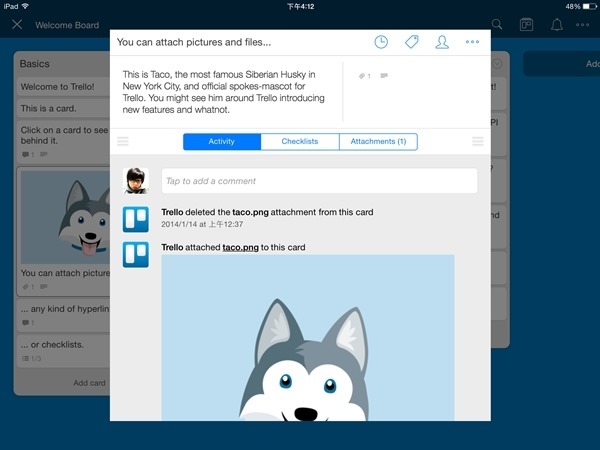
Task: Tap Trello logo beside deleted attachment entry
Action: click(136, 219)
